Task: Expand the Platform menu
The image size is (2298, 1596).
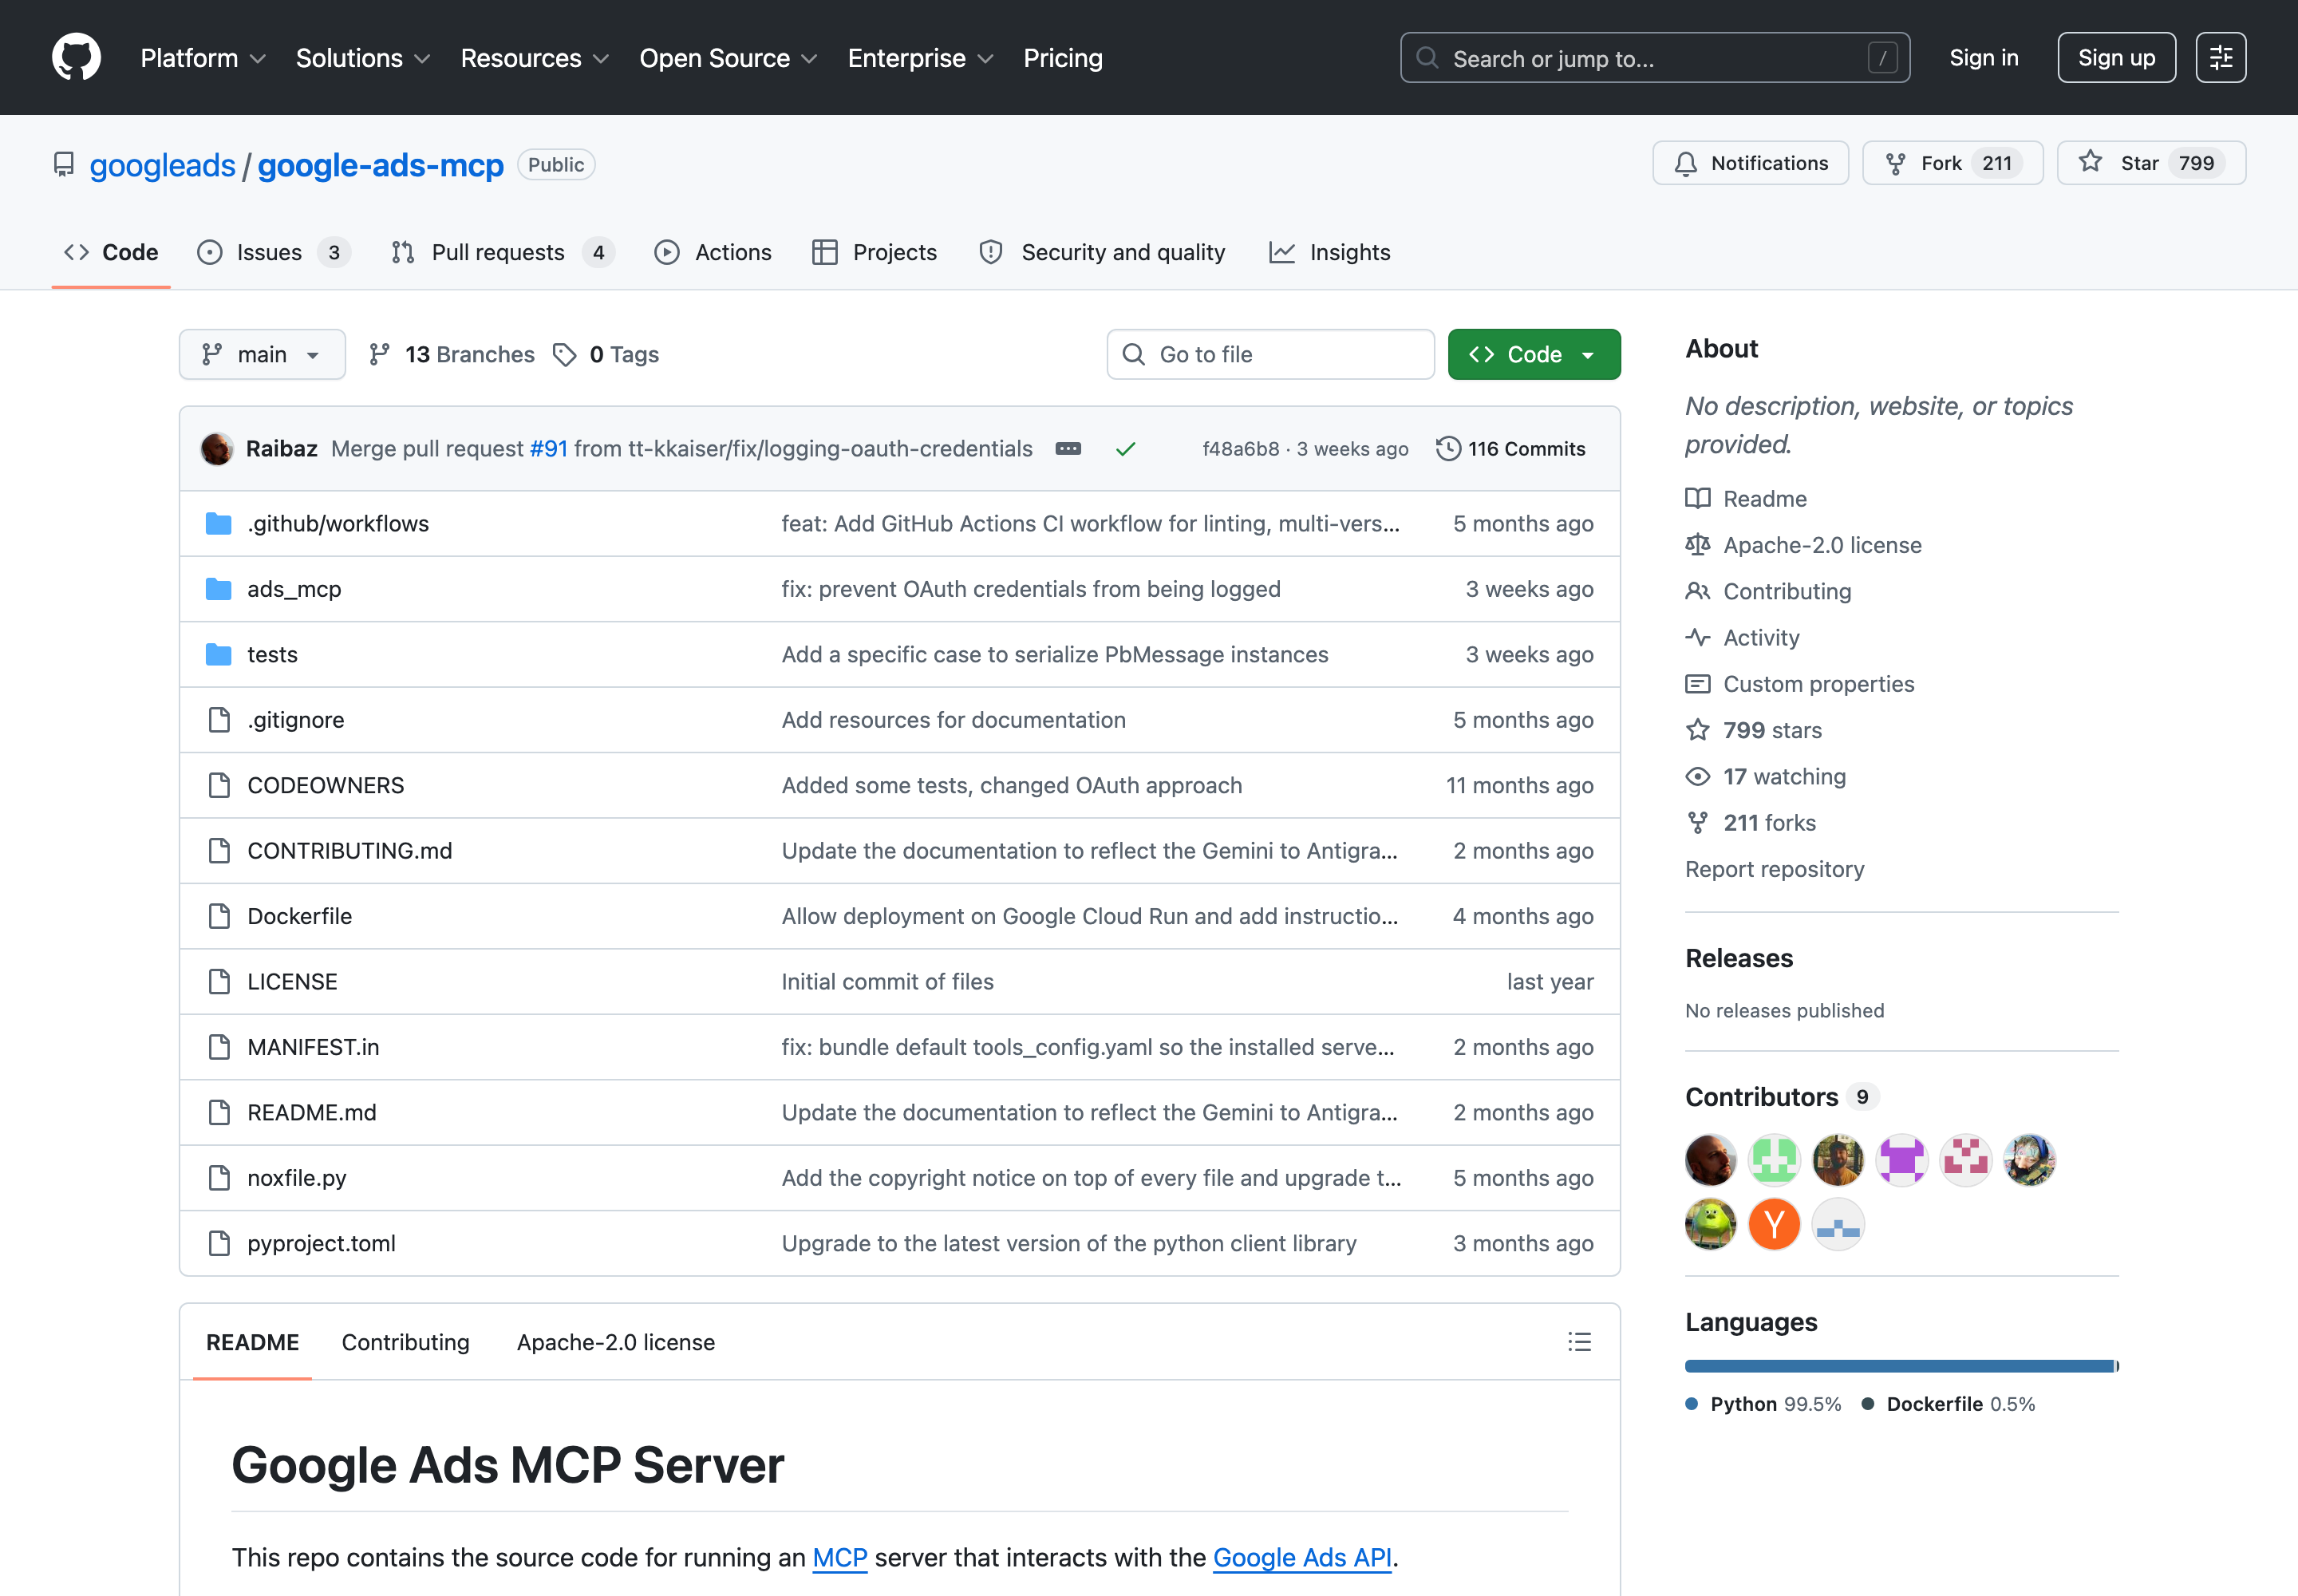Action: (x=203, y=58)
